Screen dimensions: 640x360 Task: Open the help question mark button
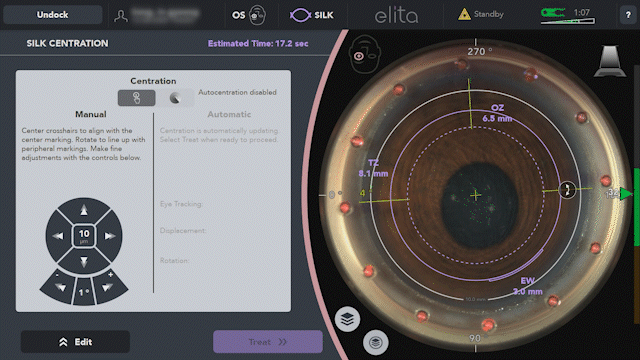pyautogui.click(x=628, y=15)
